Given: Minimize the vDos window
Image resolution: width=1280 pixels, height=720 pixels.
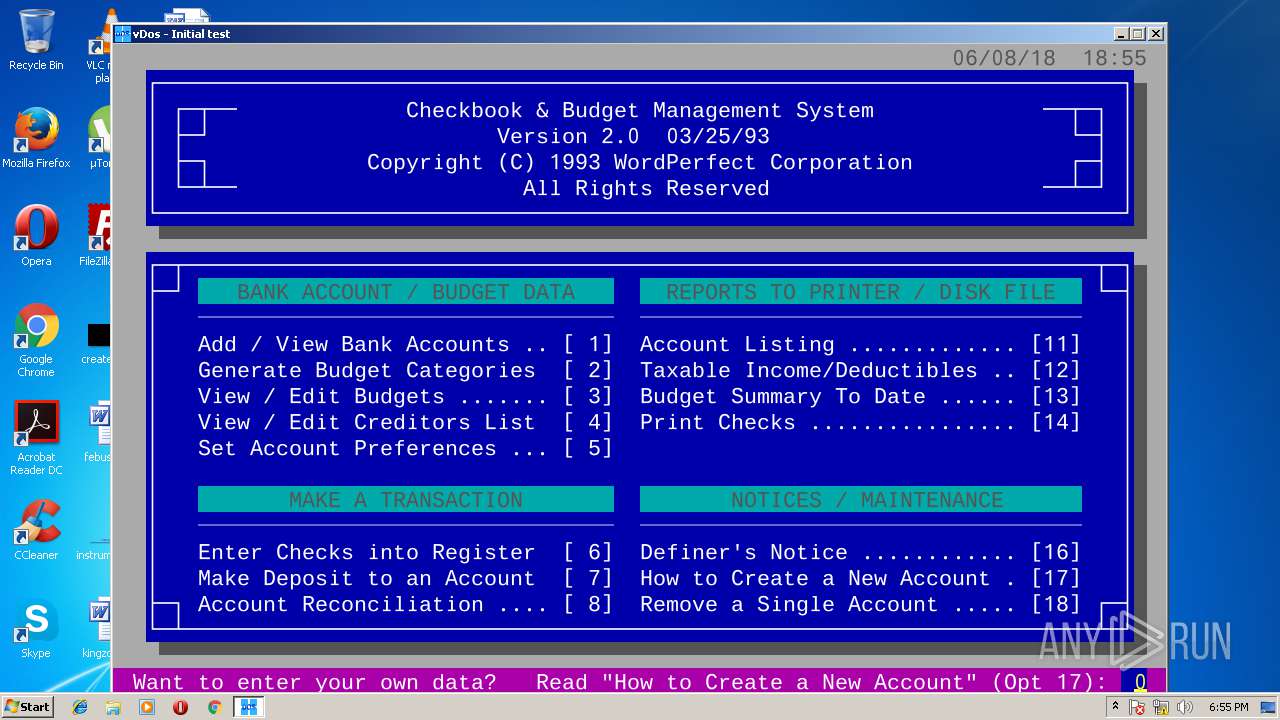Looking at the screenshot, I should tap(1120, 34).
